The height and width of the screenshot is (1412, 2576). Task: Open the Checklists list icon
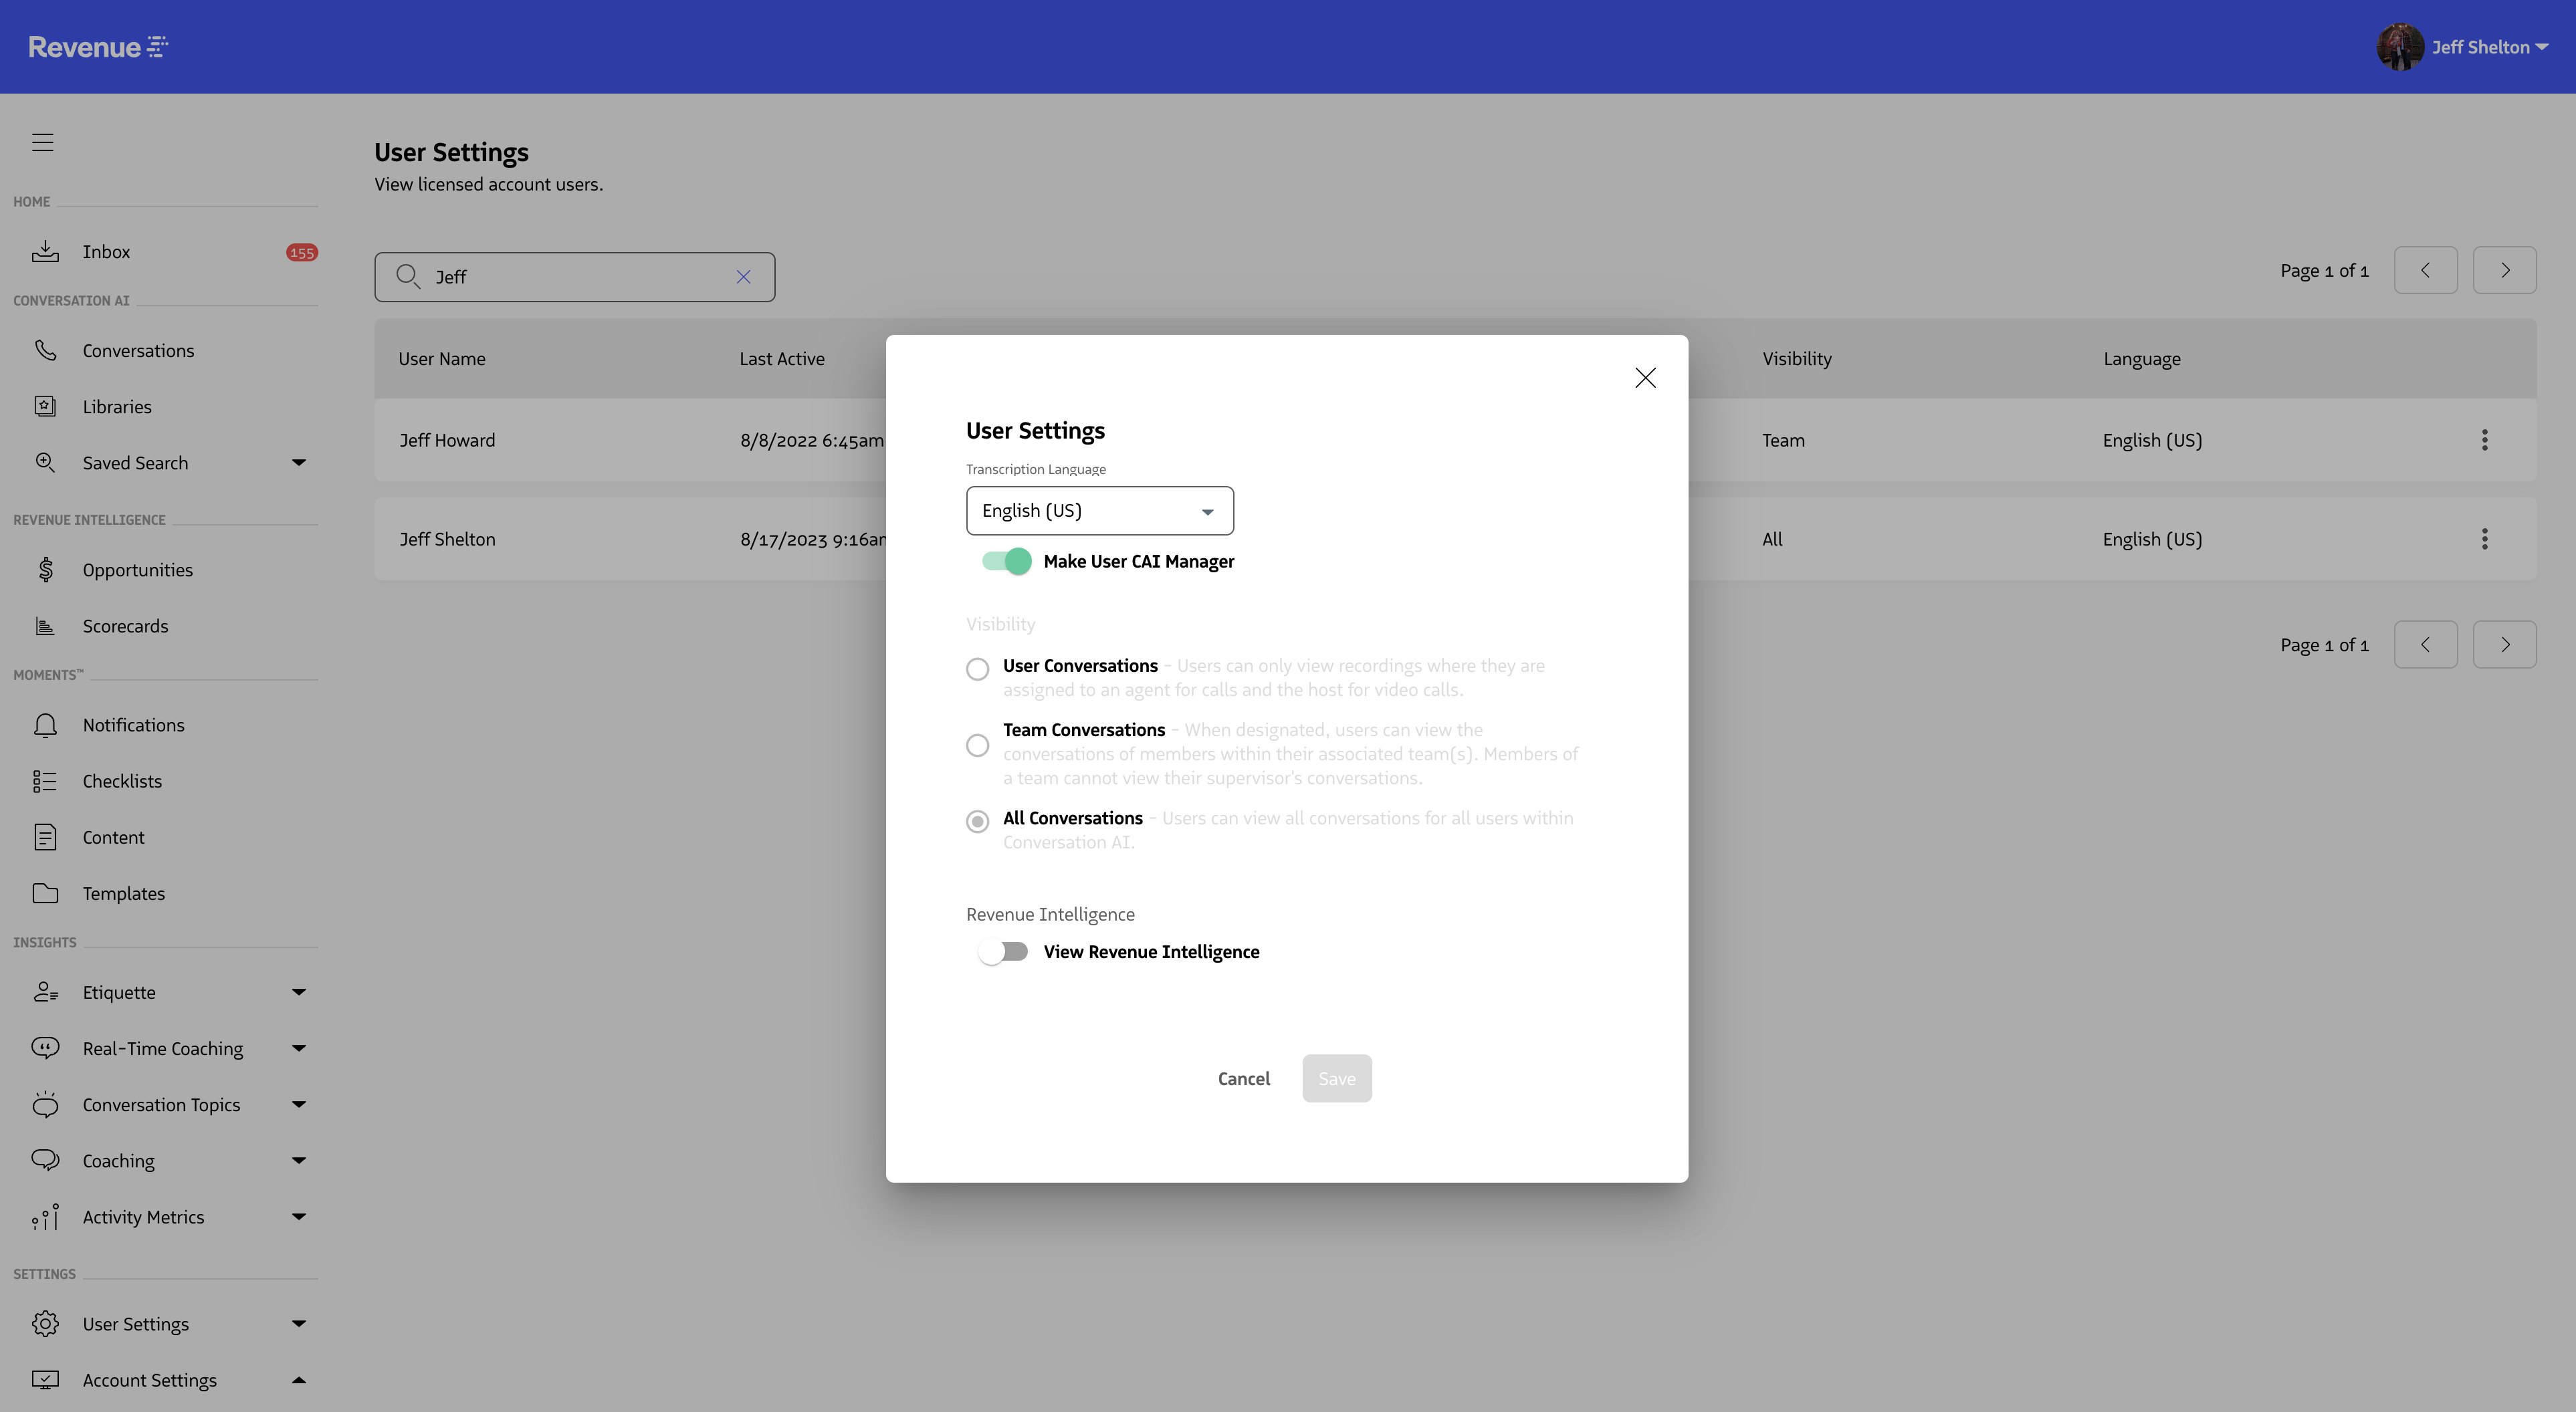tap(45, 781)
